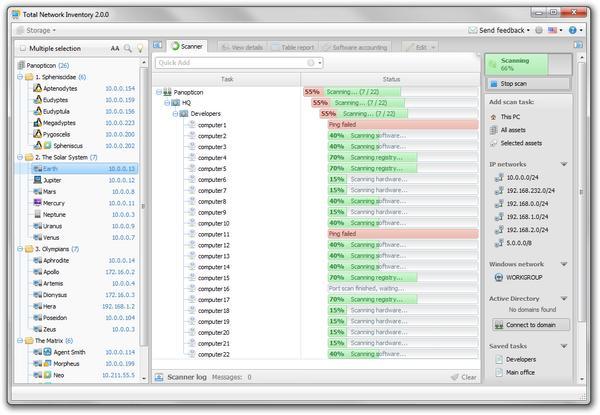Click the Task column header
Image resolution: width=600 pixels, height=415 pixels.
tap(227, 79)
